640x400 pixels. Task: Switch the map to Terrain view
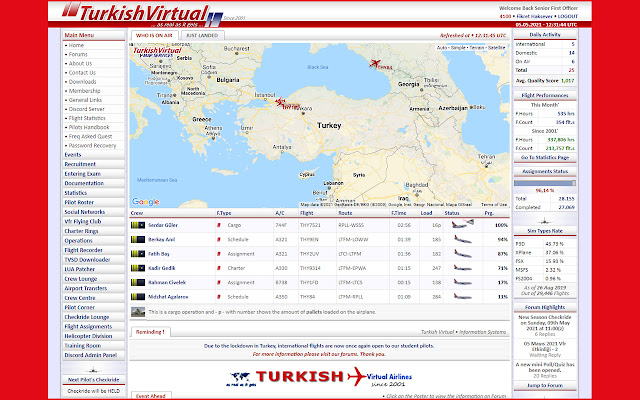(x=476, y=48)
